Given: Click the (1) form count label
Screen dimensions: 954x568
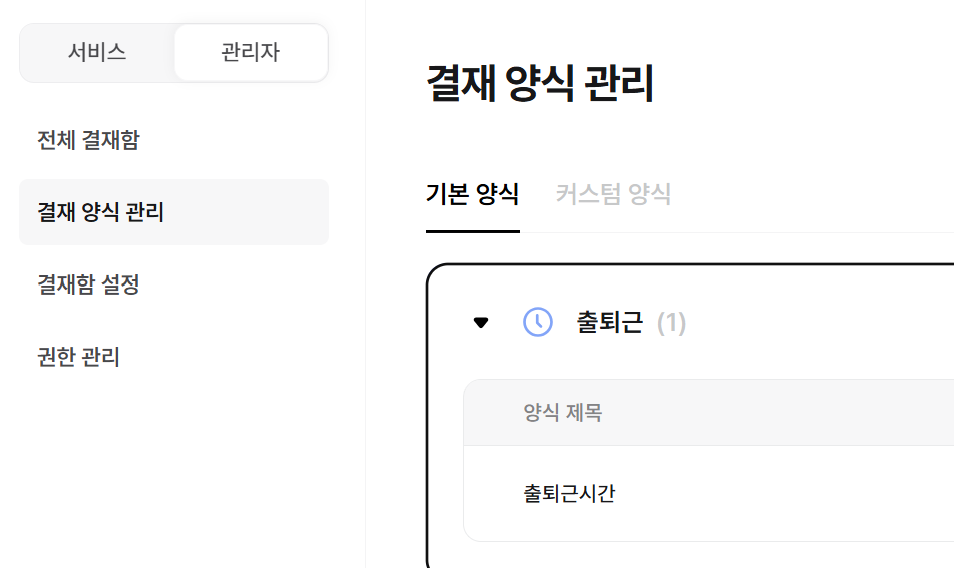Looking at the screenshot, I should 671,323.
